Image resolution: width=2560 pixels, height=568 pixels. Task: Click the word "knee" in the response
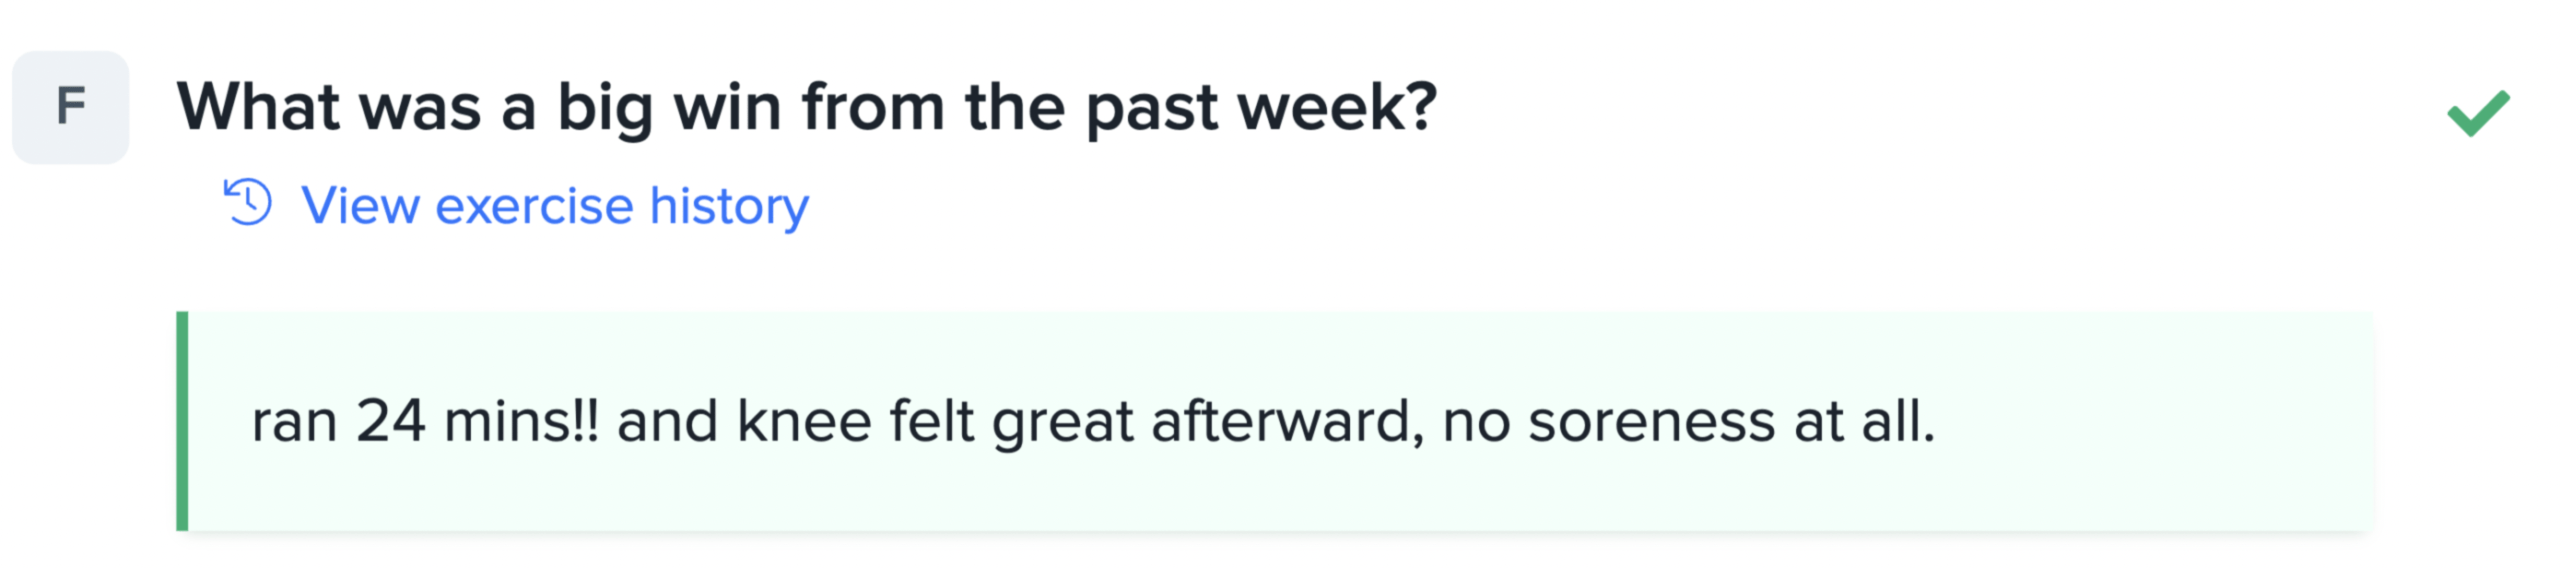click(804, 421)
